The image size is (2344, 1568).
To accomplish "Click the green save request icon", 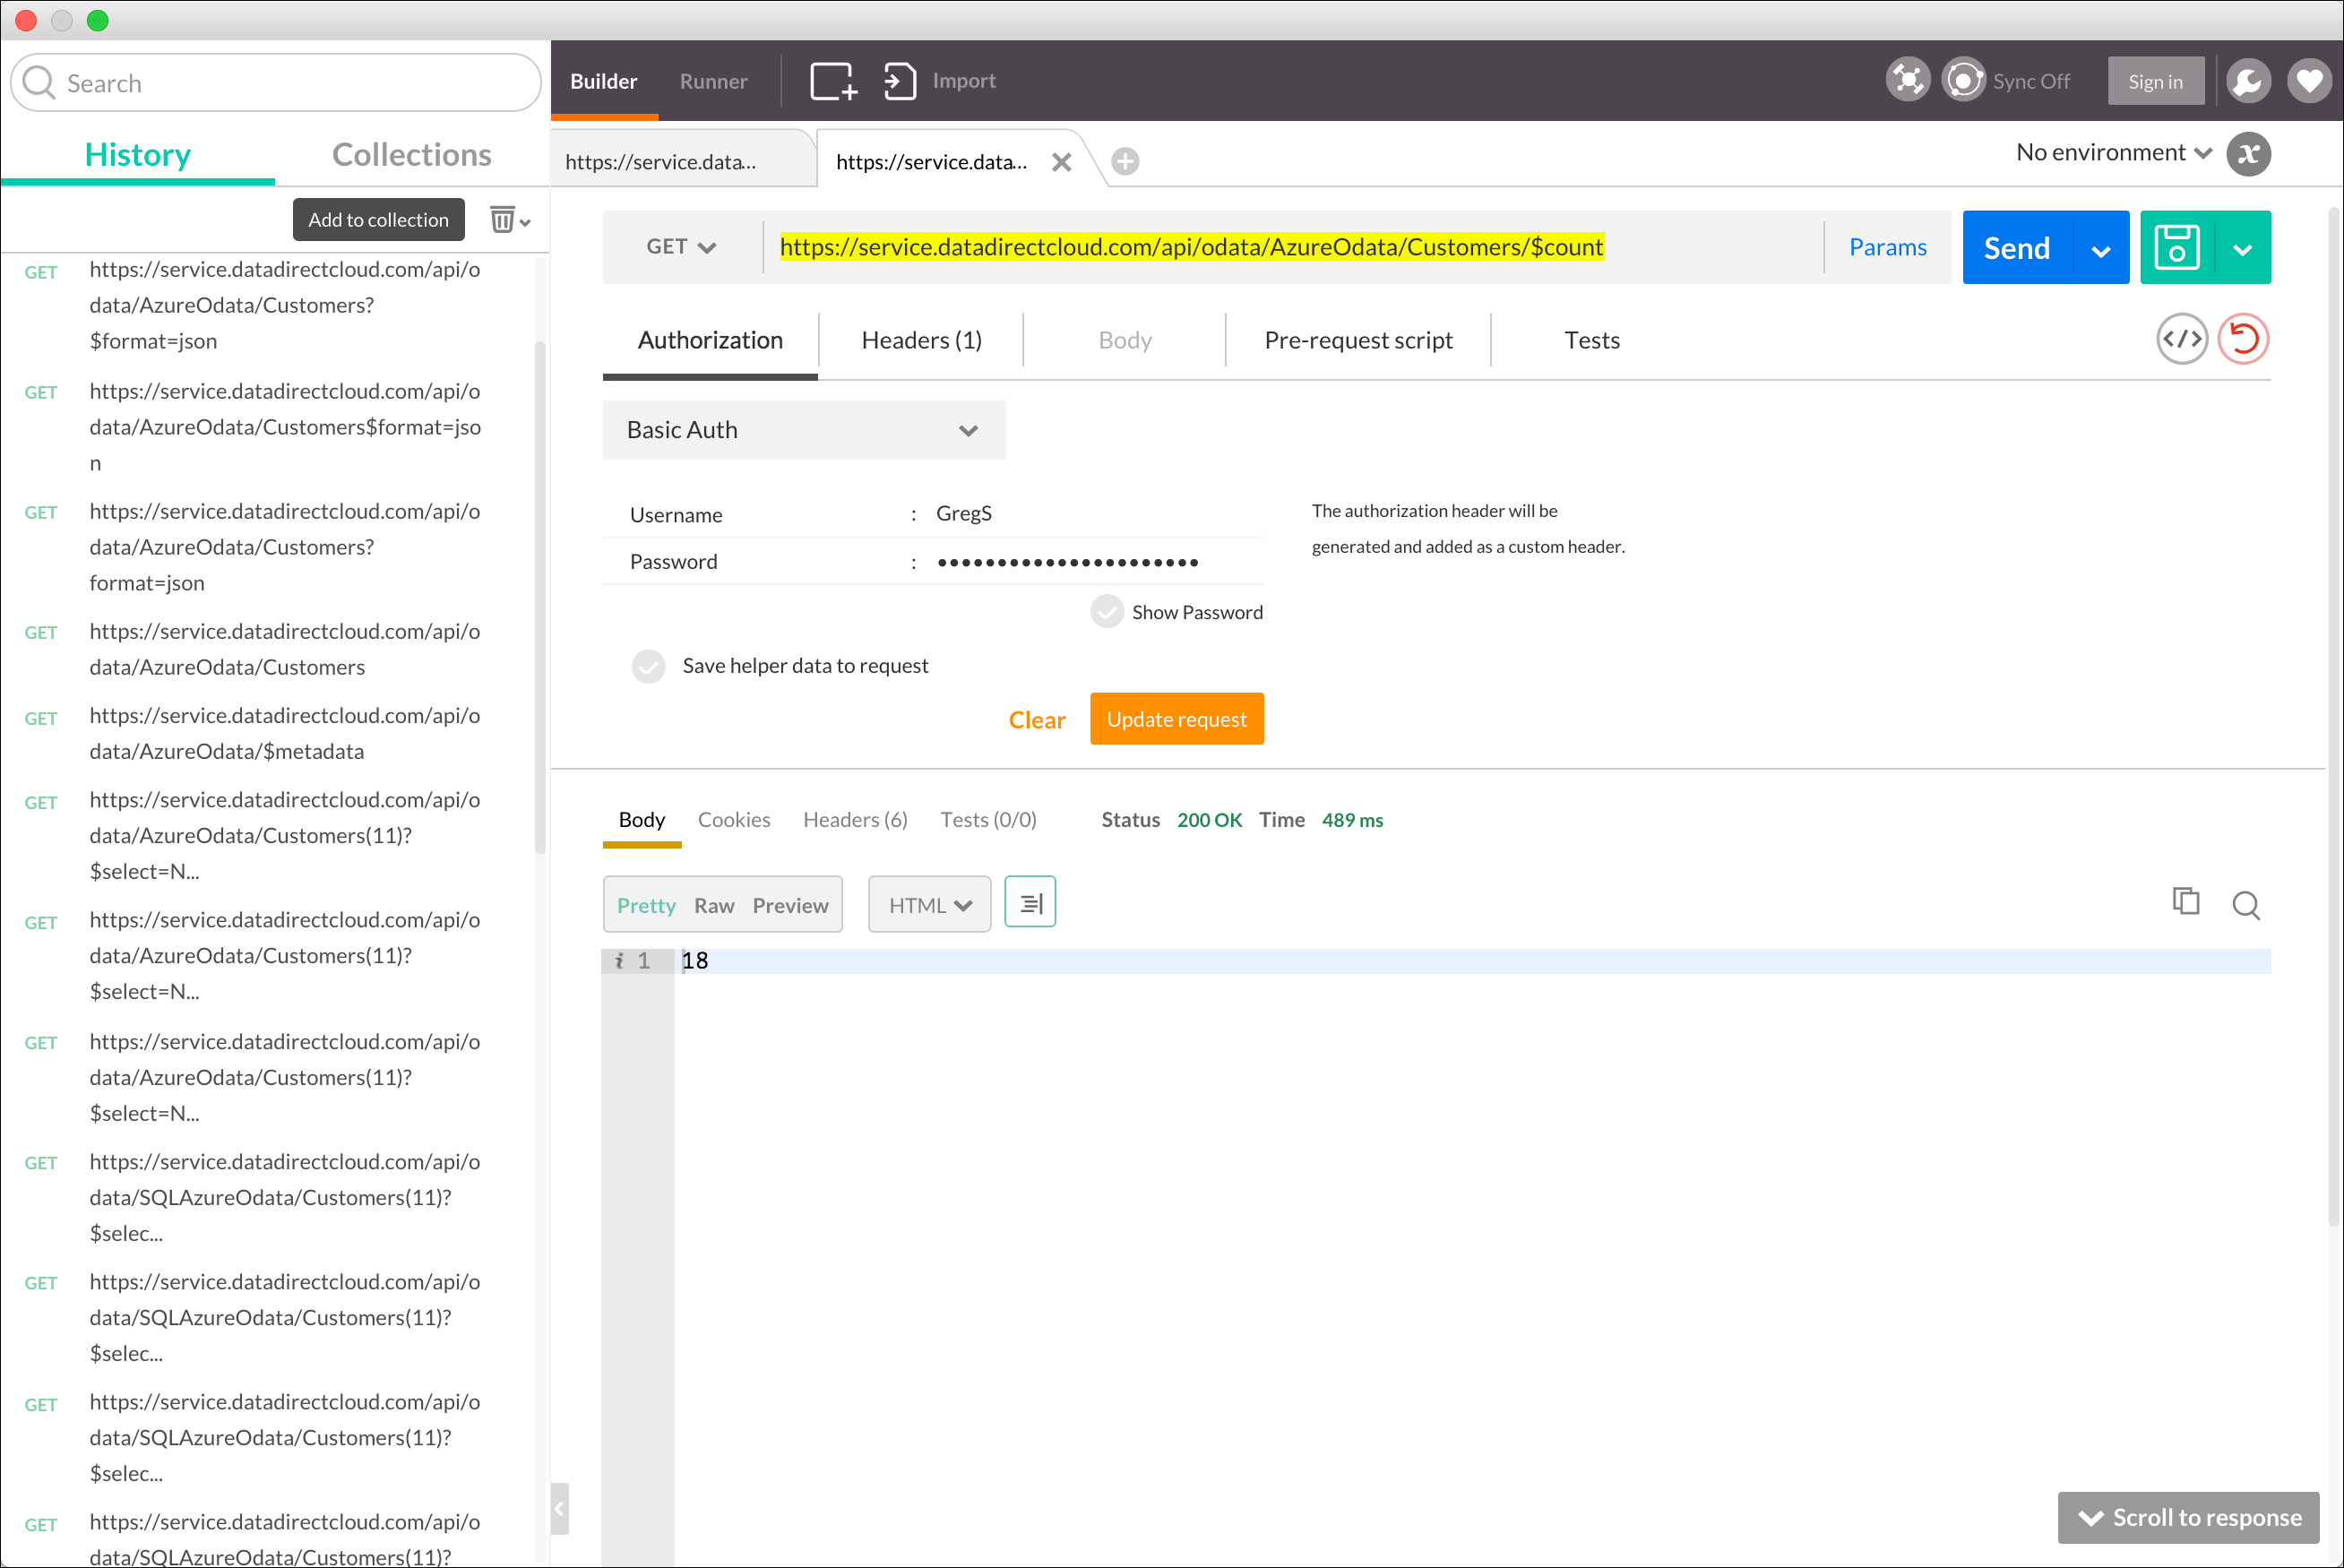I will pos(2177,247).
